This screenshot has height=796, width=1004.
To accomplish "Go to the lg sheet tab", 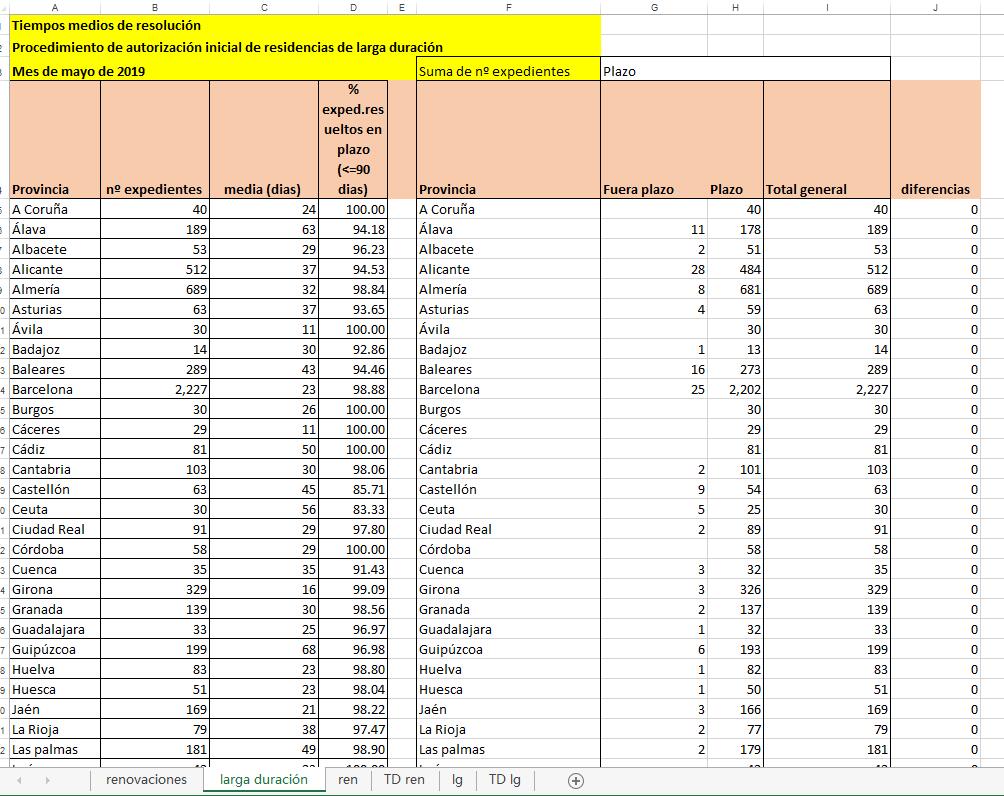I will (457, 780).
